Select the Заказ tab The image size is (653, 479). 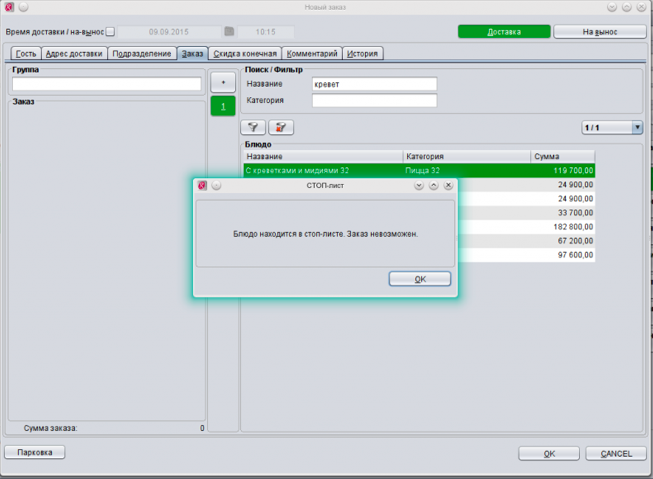pos(192,54)
